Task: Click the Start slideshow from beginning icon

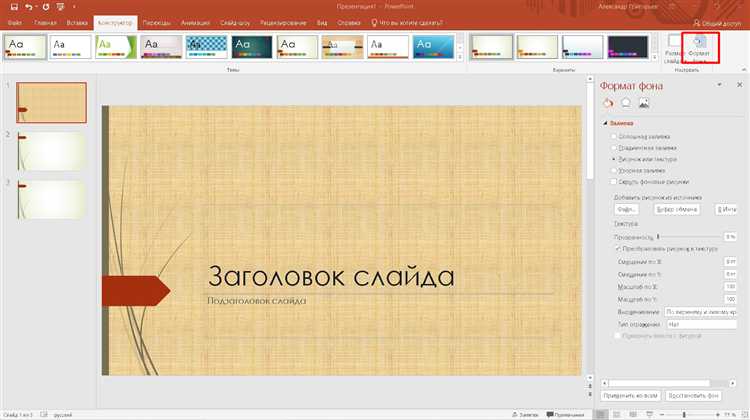Action: click(x=60, y=7)
